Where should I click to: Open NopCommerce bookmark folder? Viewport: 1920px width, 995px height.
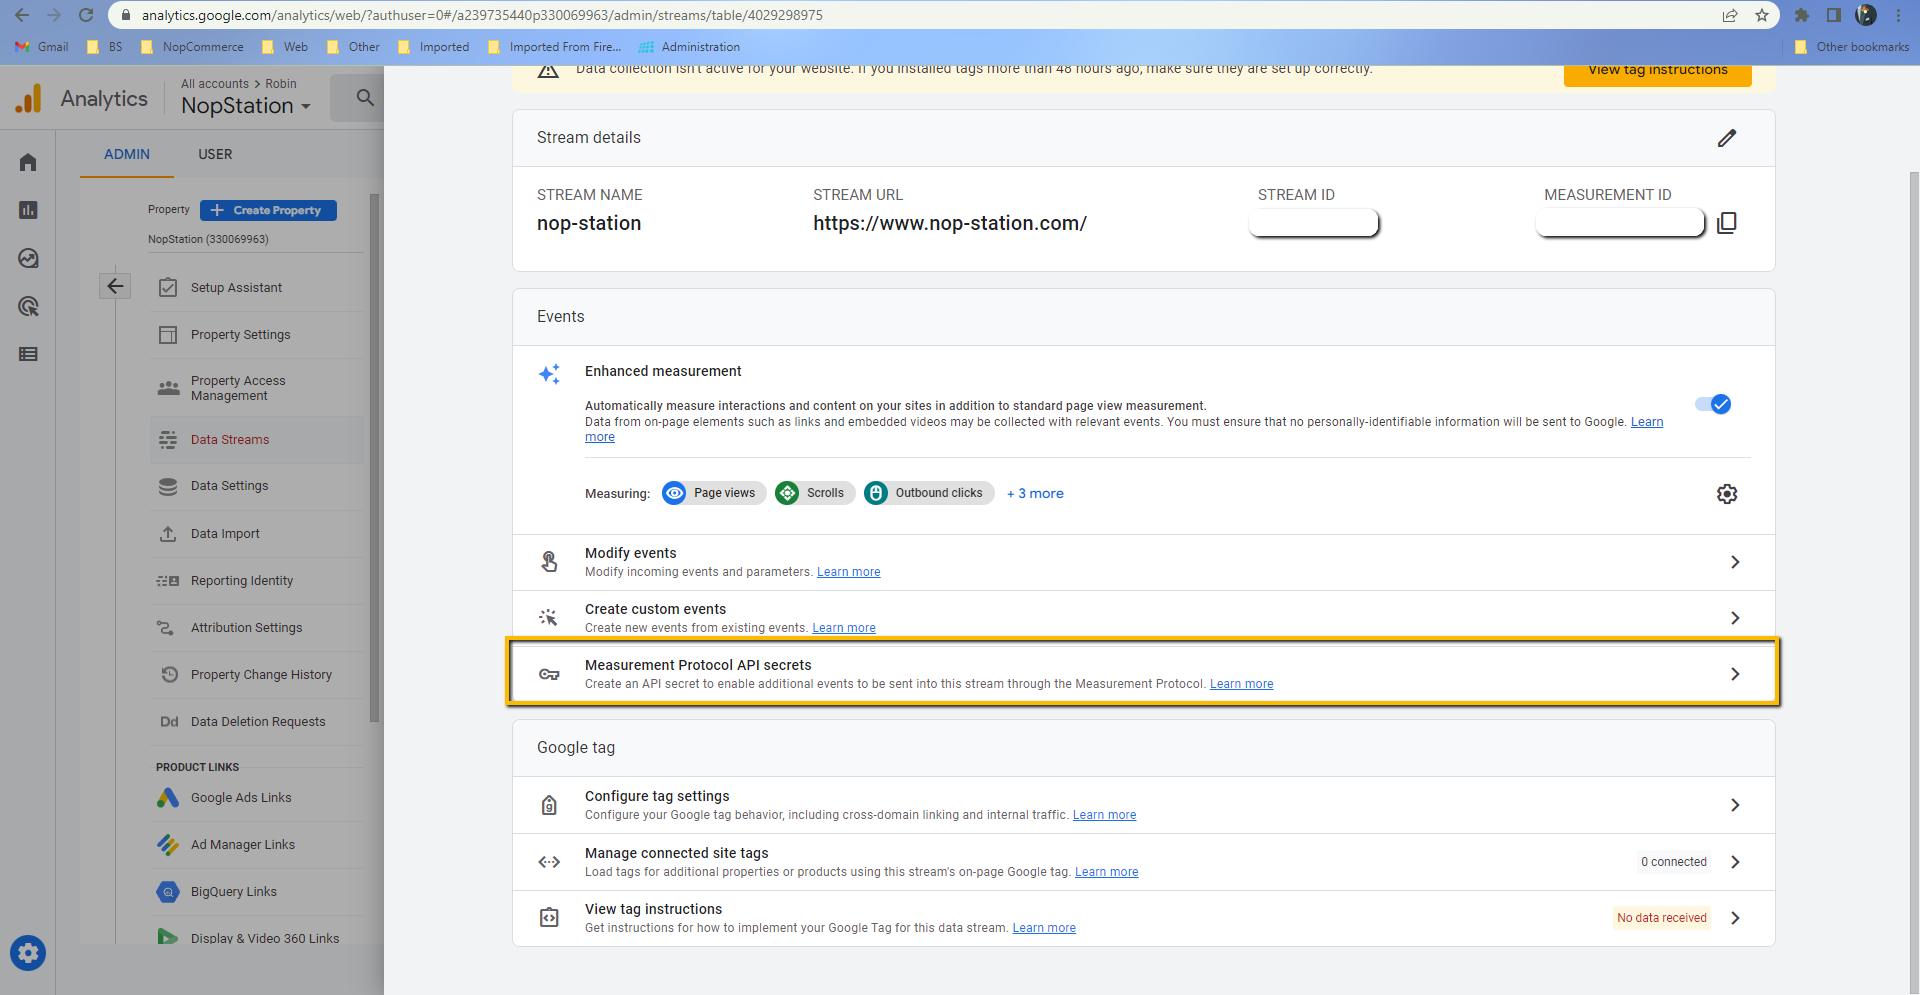(193, 47)
